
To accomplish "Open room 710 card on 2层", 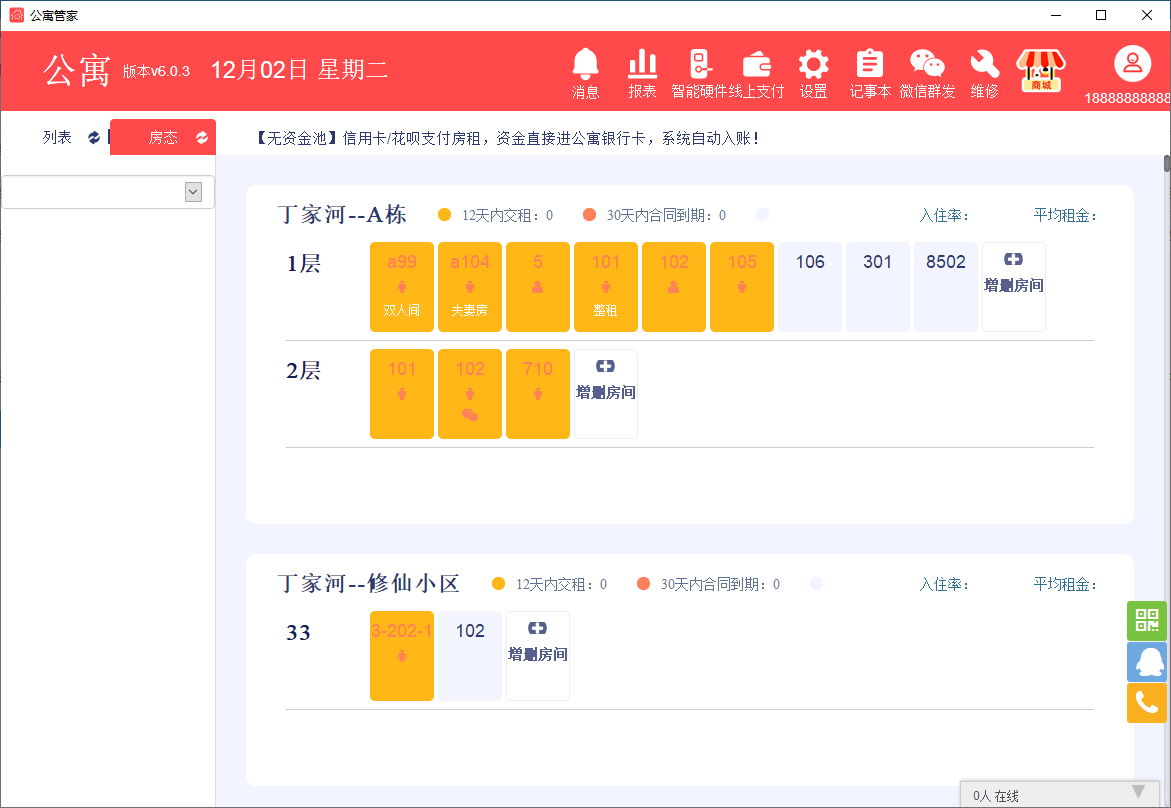I will (x=538, y=394).
